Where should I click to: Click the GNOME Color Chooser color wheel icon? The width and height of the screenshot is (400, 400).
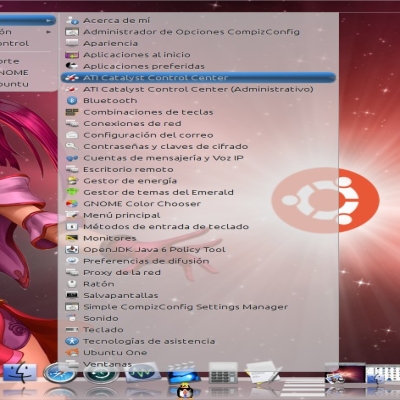pyautogui.click(x=72, y=203)
